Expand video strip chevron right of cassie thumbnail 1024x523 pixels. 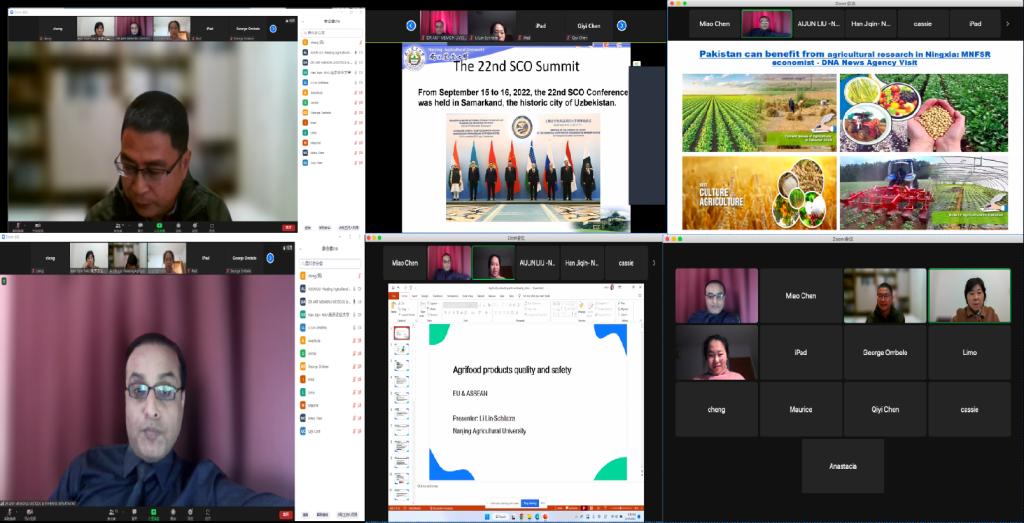(654, 263)
